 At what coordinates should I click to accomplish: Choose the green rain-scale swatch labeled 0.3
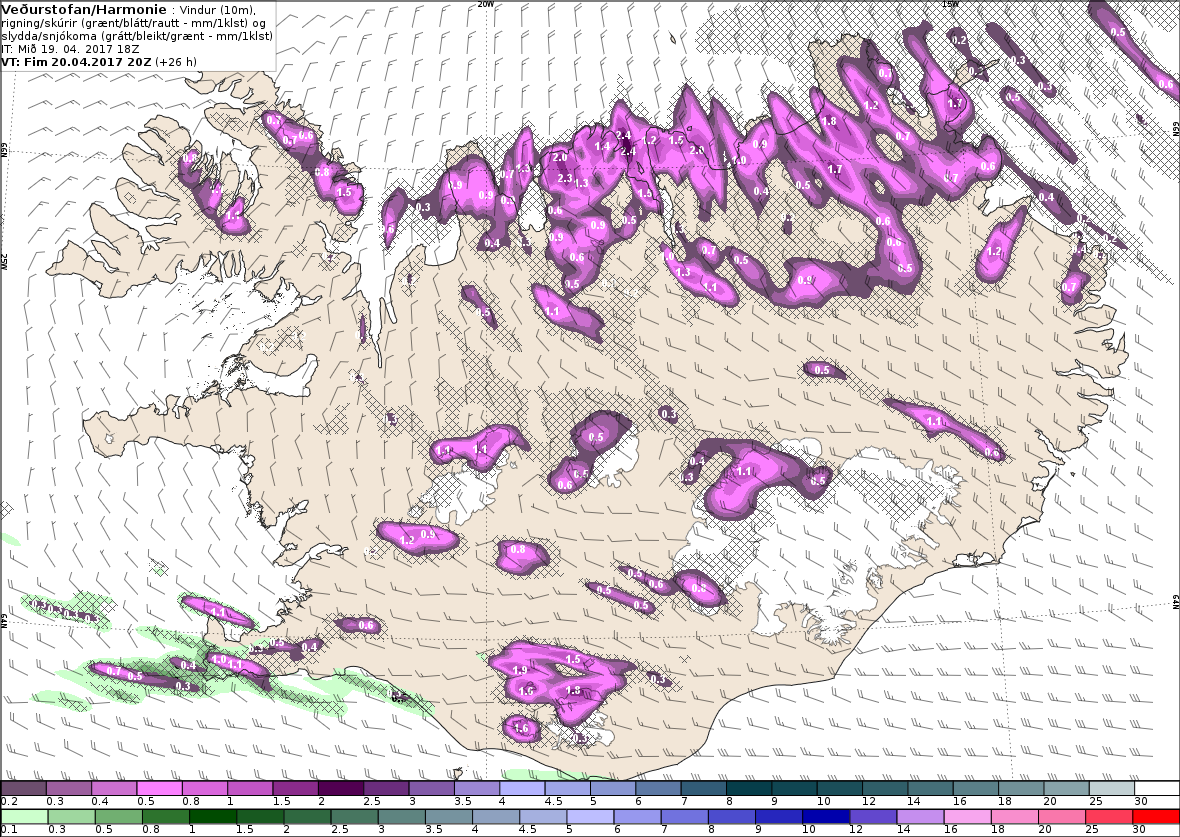tap(71, 817)
